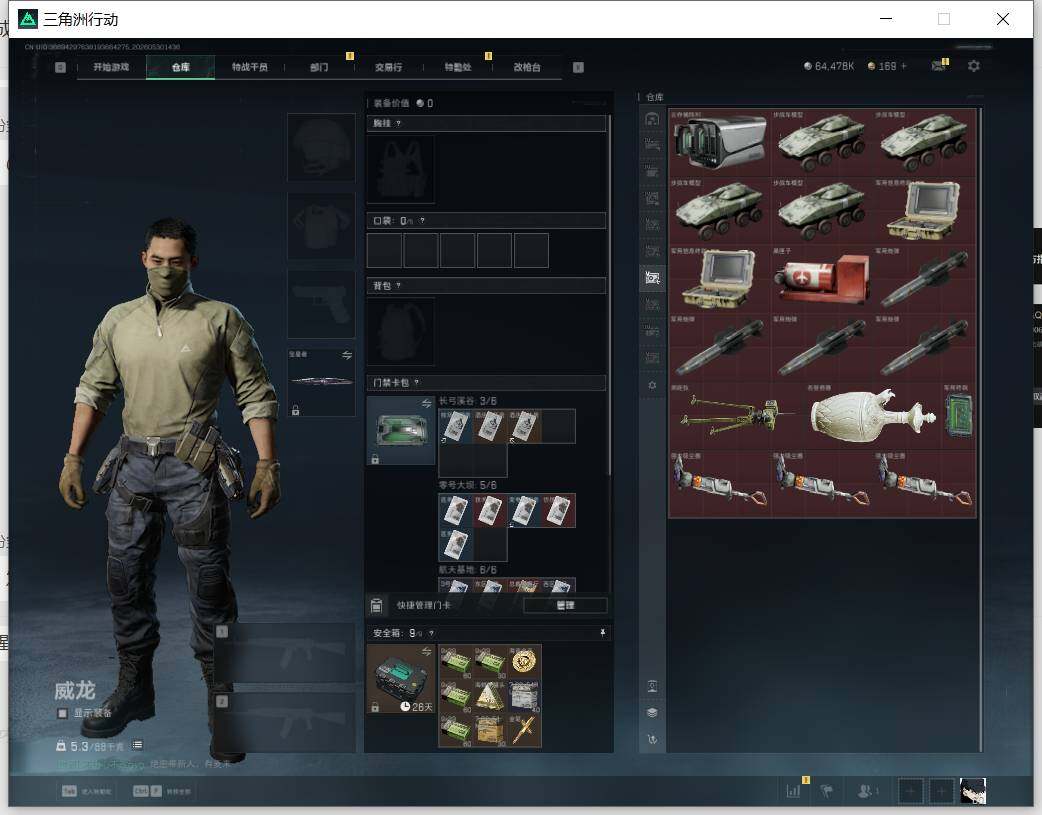Go to the 交易行 tab
The image size is (1042, 815).
point(388,67)
